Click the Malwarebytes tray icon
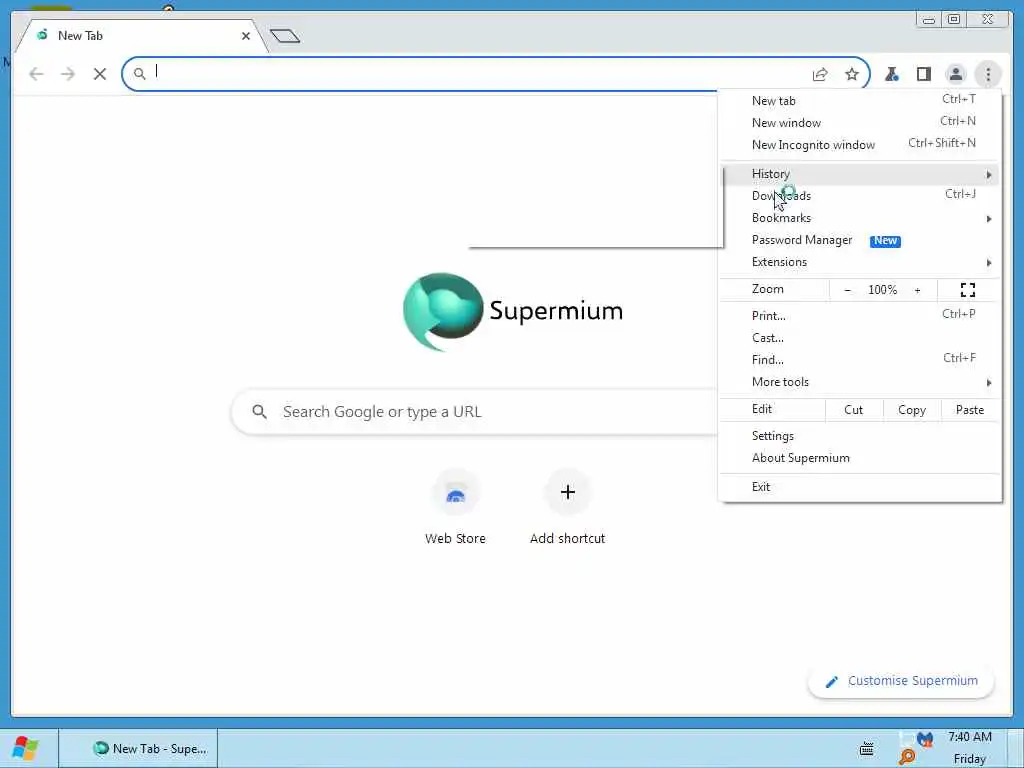Viewport: 1024px width, 768px height. tap(925, 739)
